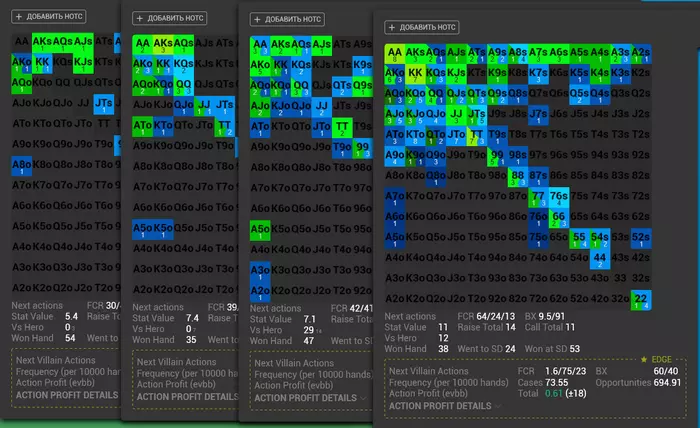Image resolution: width=700 pixels, height=428 pixels.
Task: Click the blue A8o cell in the leftmost grid
Action: (22, 165)
